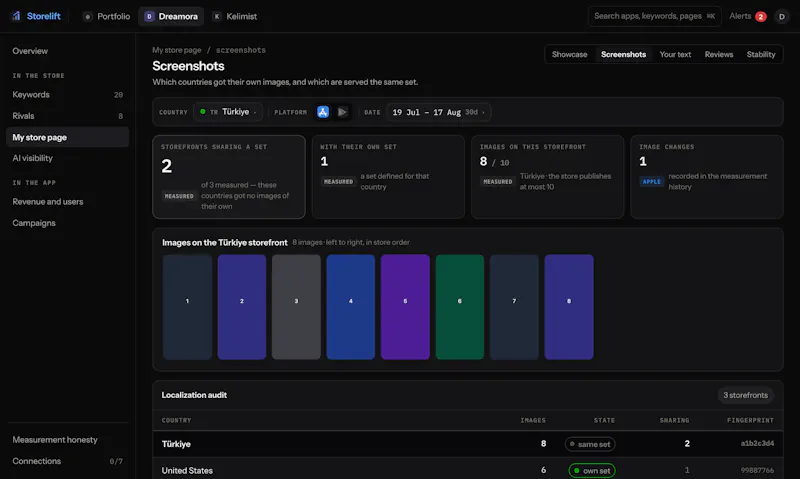Open screenshot thumbnail 8
This screenshot has height=479, width=800.
coord(569,307)
